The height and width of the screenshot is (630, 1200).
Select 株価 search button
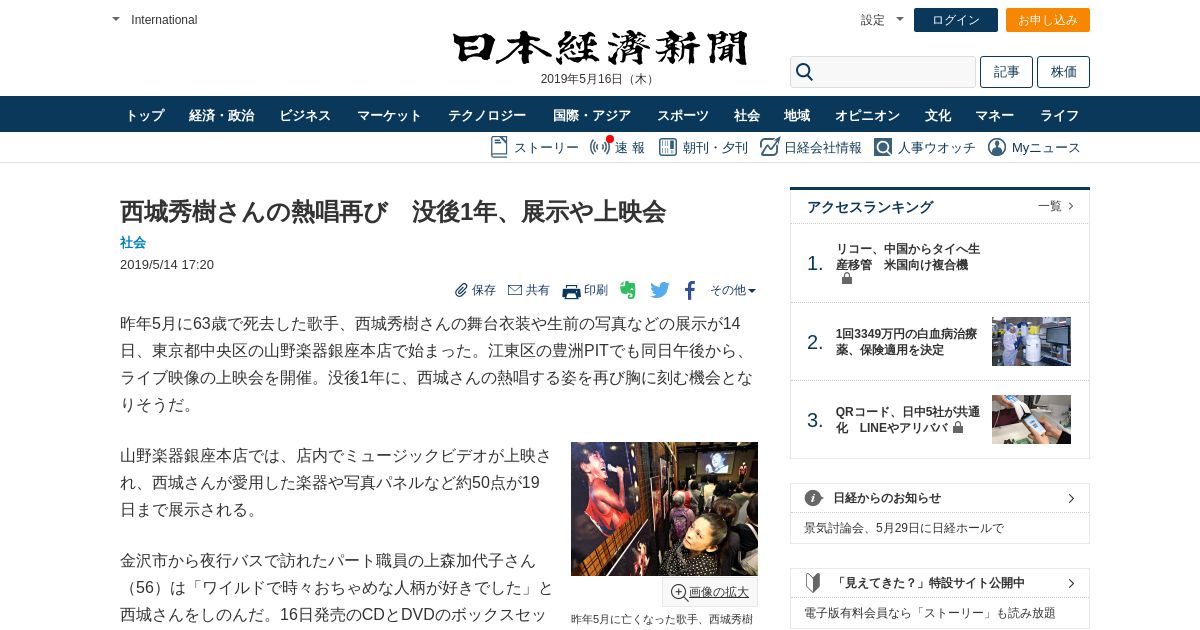pyautogui.click(x=1063, y=72)
